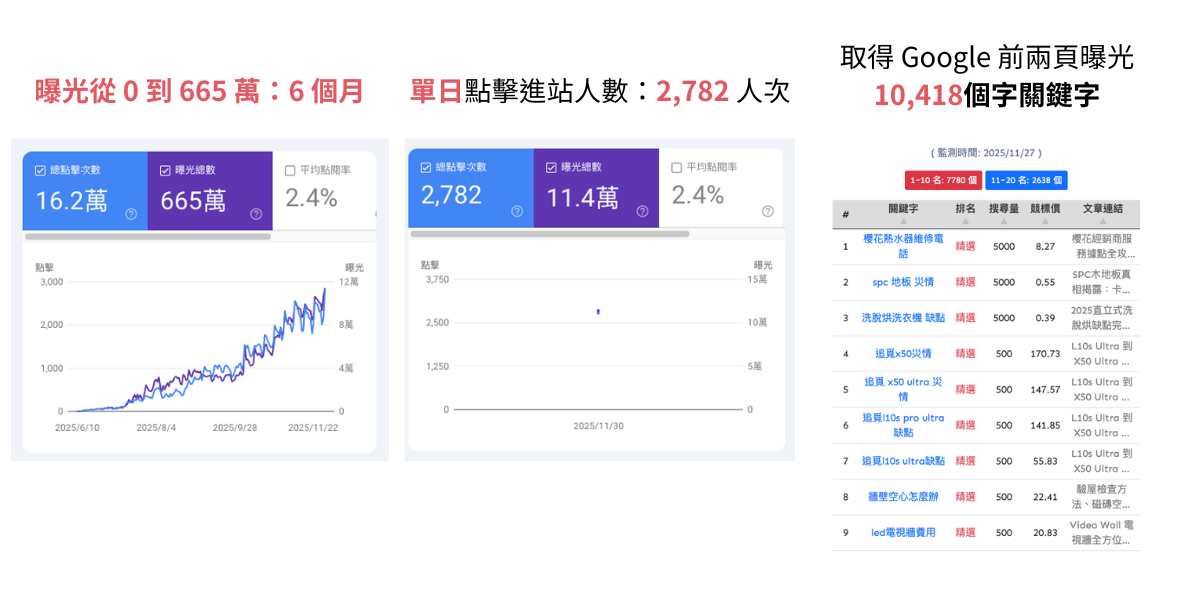Click sort arrow under 搜尋量 column header
The image size is (1200, 600).
coord(1003,220)
